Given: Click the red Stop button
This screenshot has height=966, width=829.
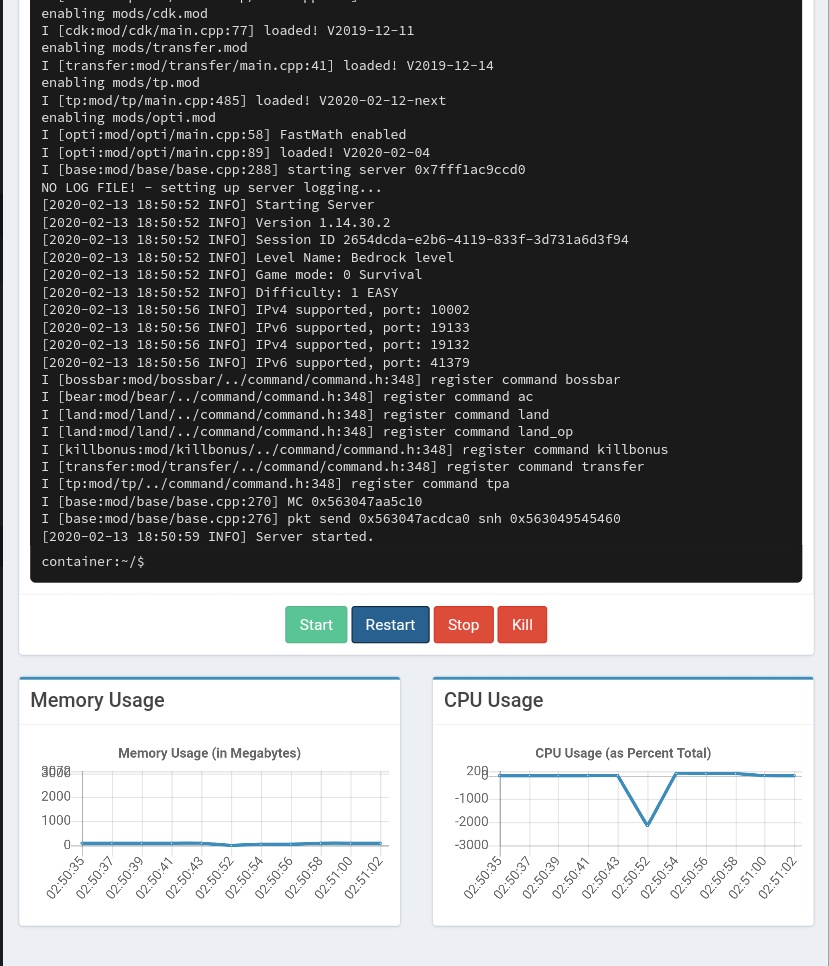Looking at the screenshot, I should (x=463, y=625).
